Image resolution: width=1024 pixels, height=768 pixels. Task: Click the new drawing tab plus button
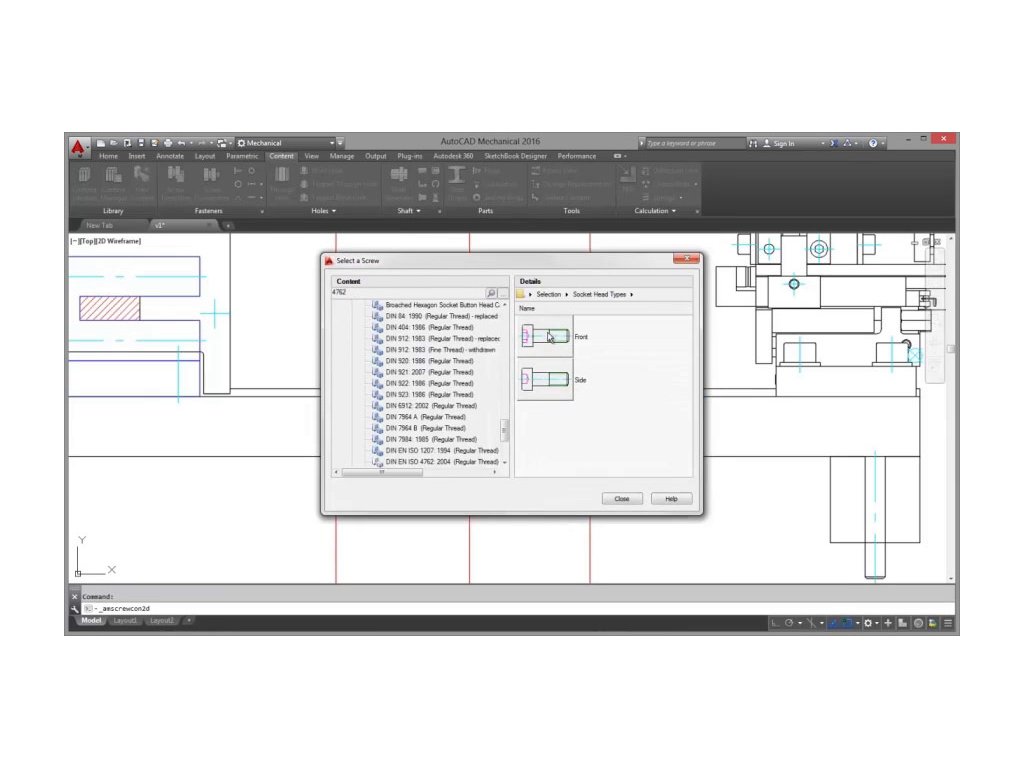click(228, 225)
